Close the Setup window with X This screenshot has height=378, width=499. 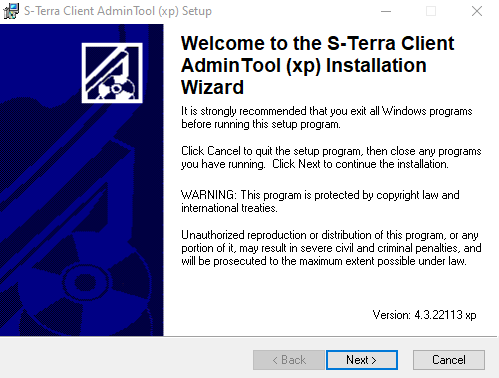[477, 11]
